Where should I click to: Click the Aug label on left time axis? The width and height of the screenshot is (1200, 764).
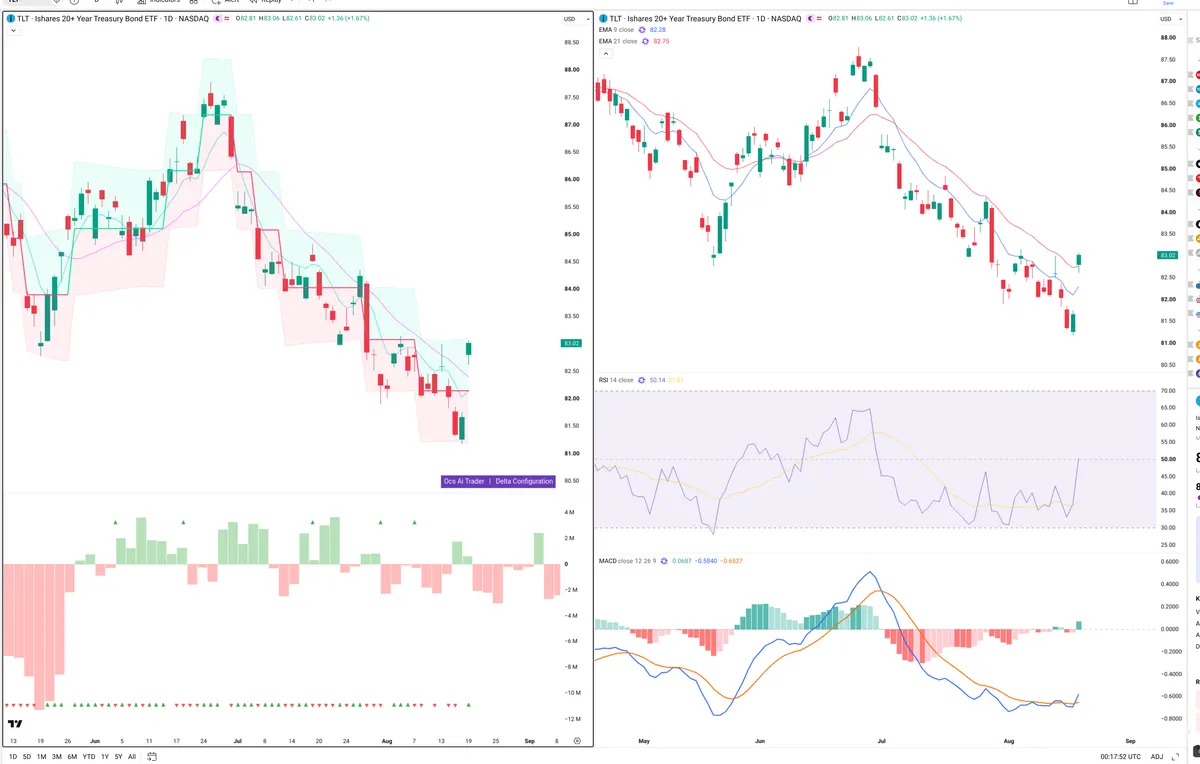coord(387,741)
